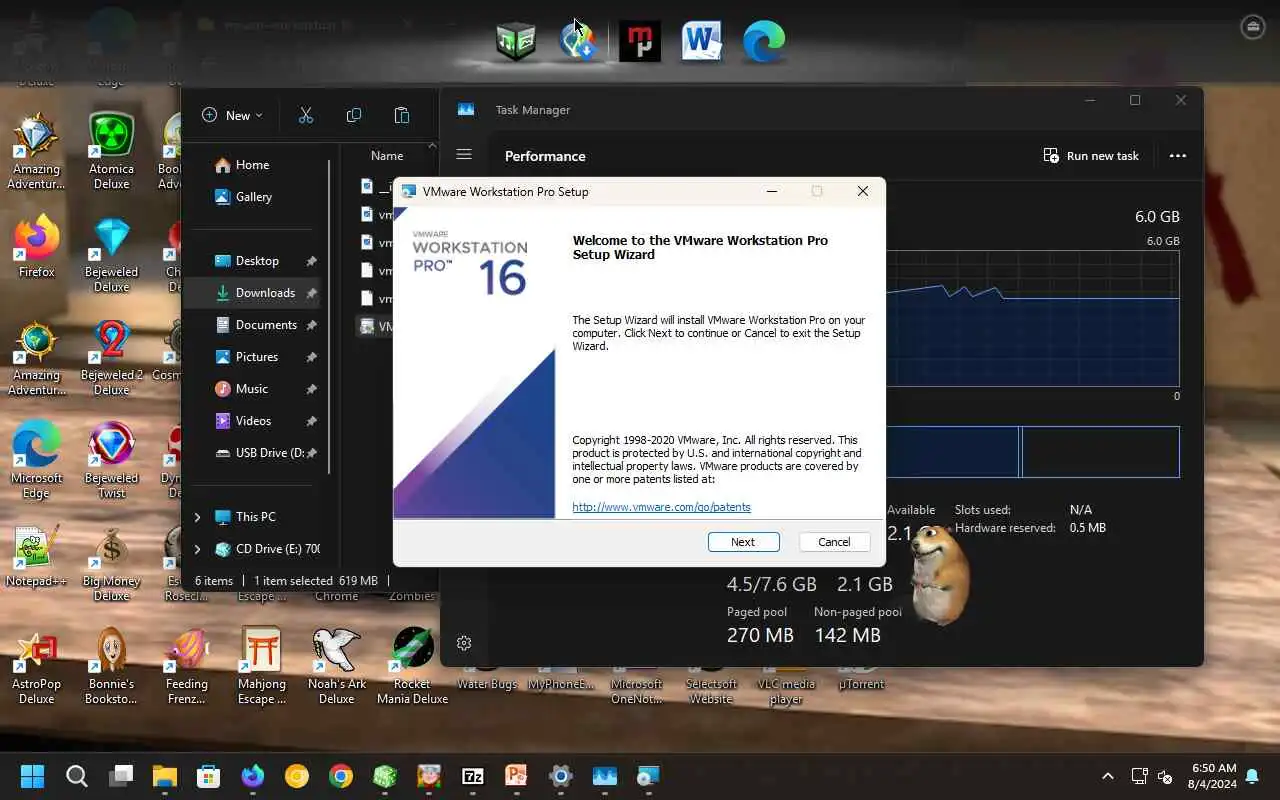Image resolution: width=1280 pixels, height=800 pixels.
Task: Select Desktop in Explorer quick access
Action: tap(257, 261)
